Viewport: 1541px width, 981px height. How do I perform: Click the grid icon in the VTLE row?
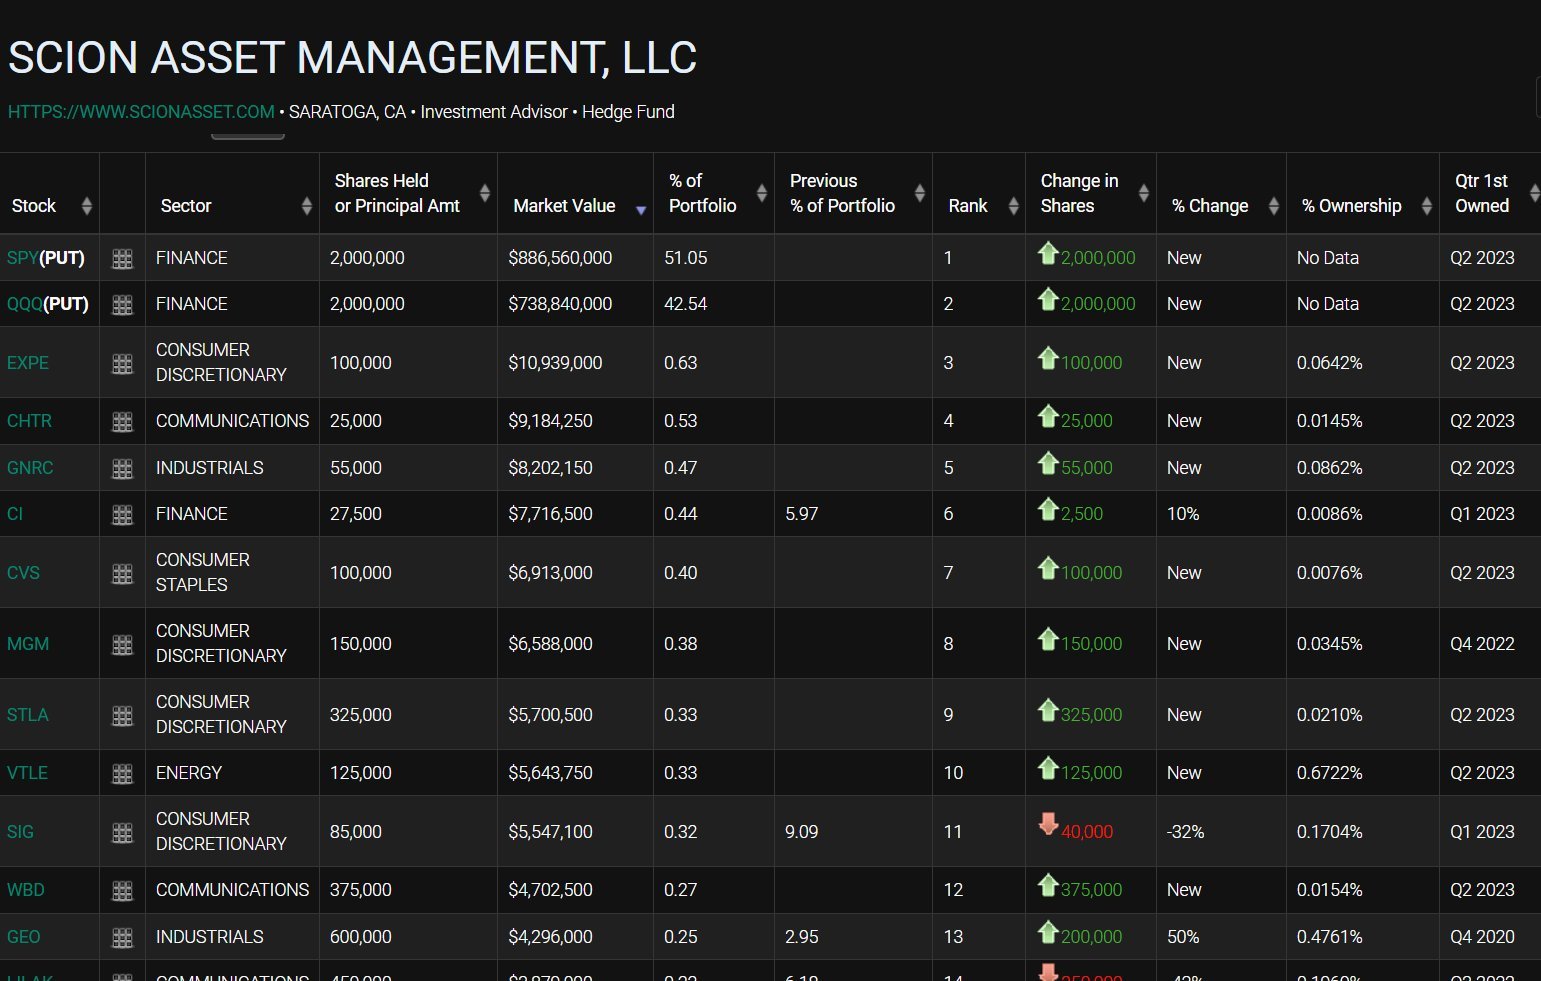[122, 774]
